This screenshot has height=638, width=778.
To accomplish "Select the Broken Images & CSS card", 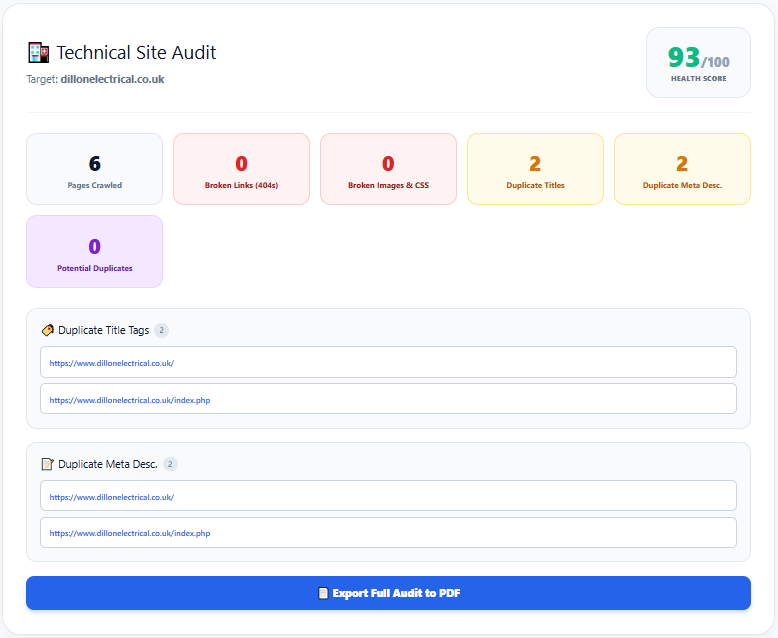I will [x=389, y=169].
